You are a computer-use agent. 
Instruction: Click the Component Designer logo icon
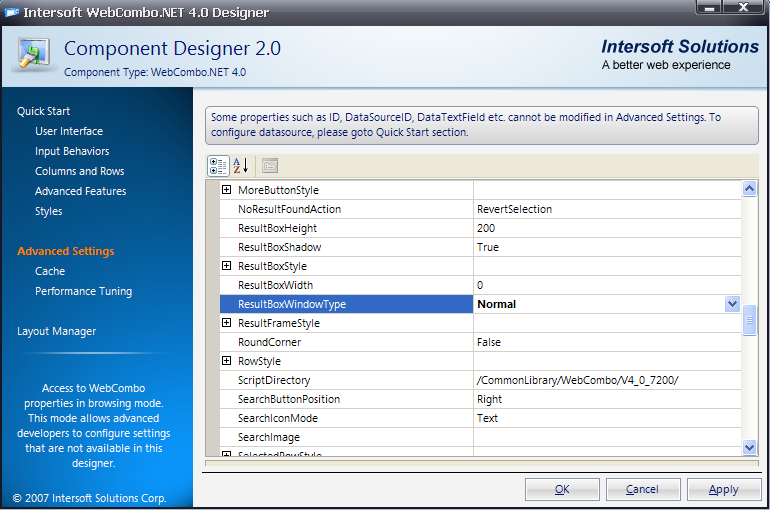point(33,55)
